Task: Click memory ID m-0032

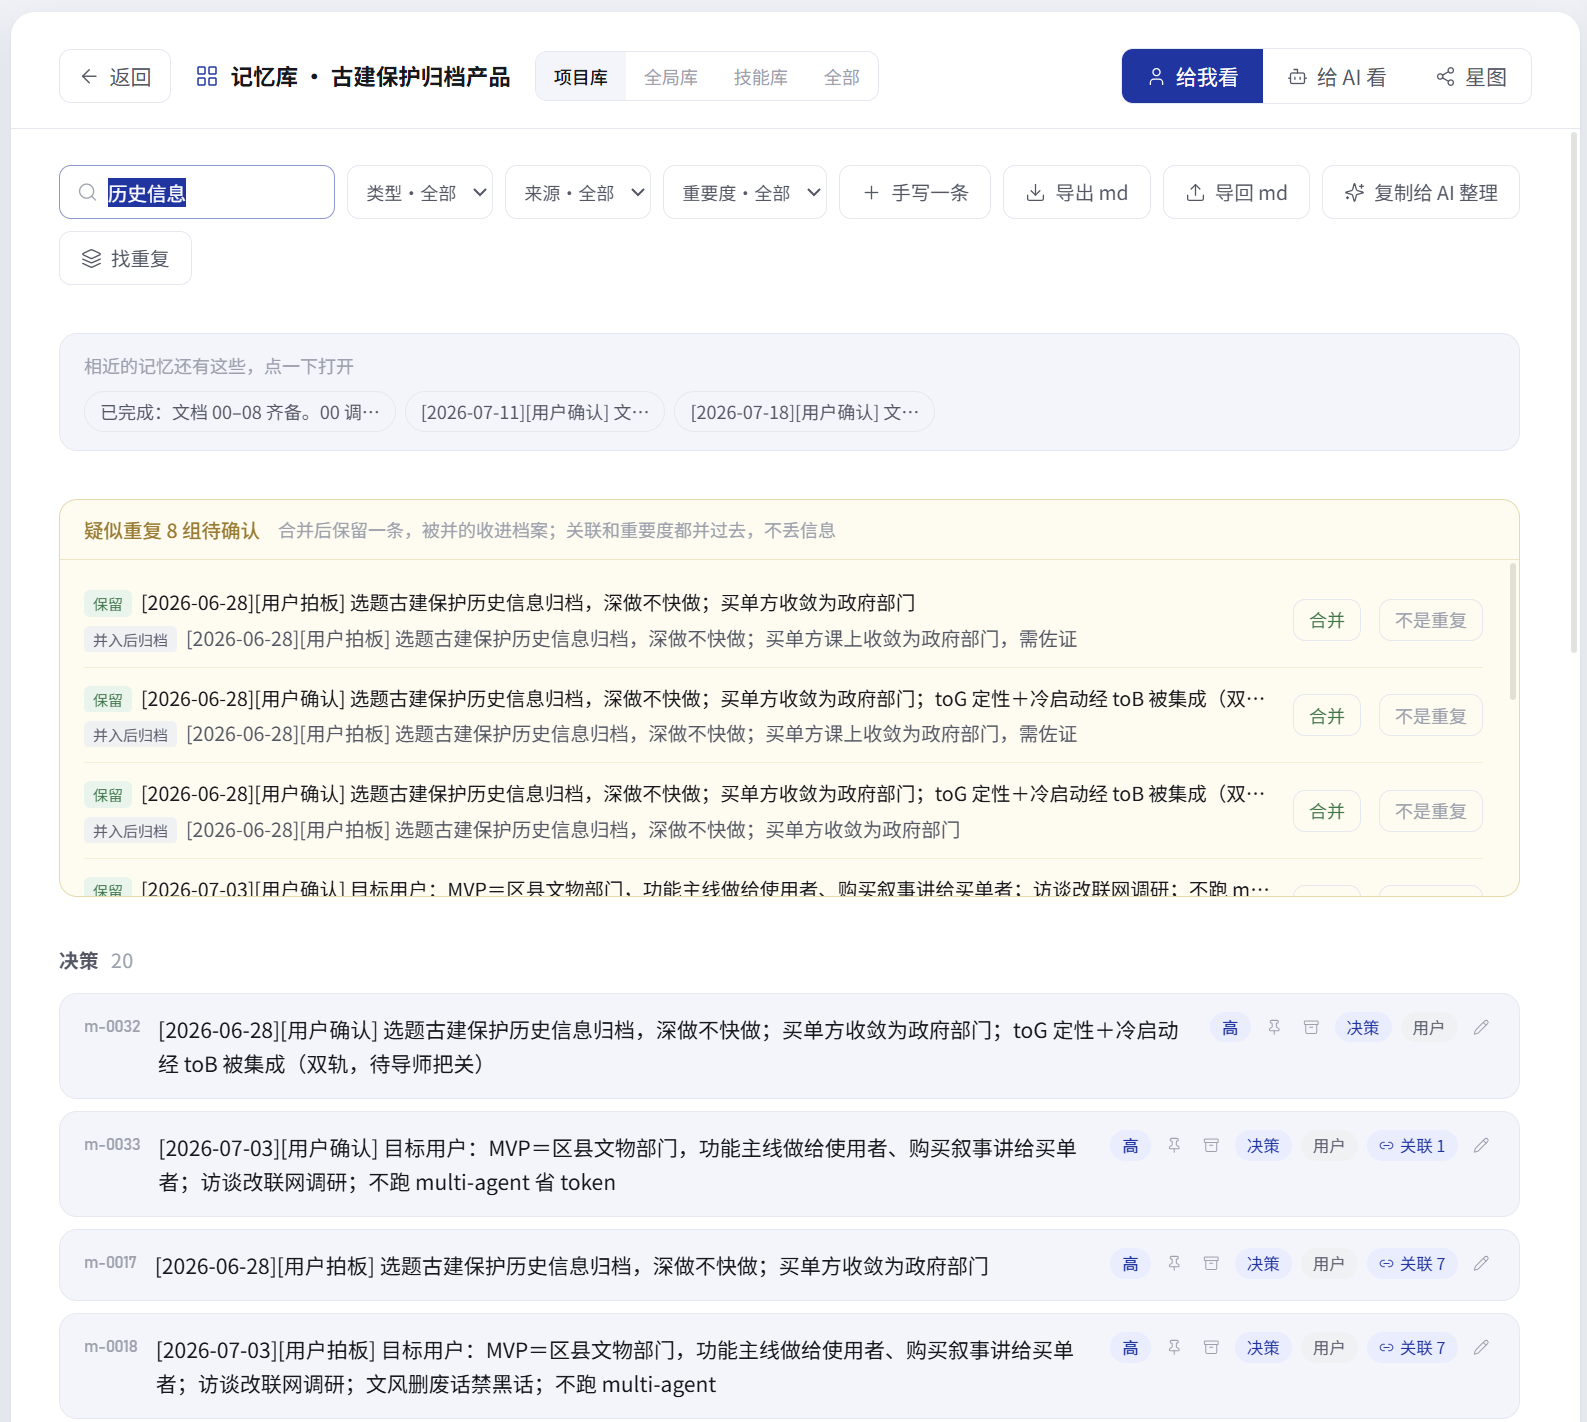Action: point(112,1027)
